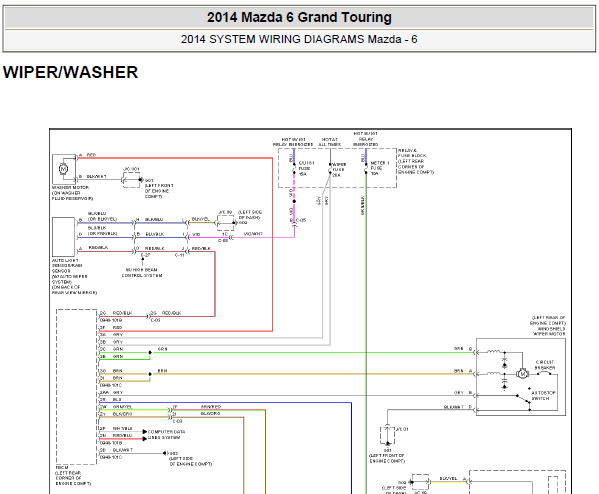Image resolution: width=599 pixels, height=494 pixels.
Task: Click the METER 1 FUSE 10A label
Action: 380,168
